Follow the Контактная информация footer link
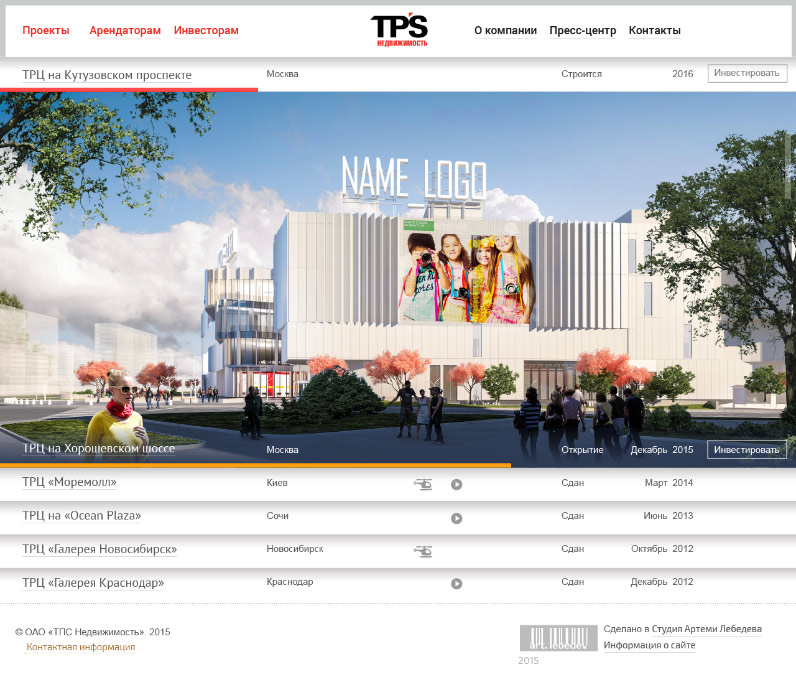 pos(80,647)
